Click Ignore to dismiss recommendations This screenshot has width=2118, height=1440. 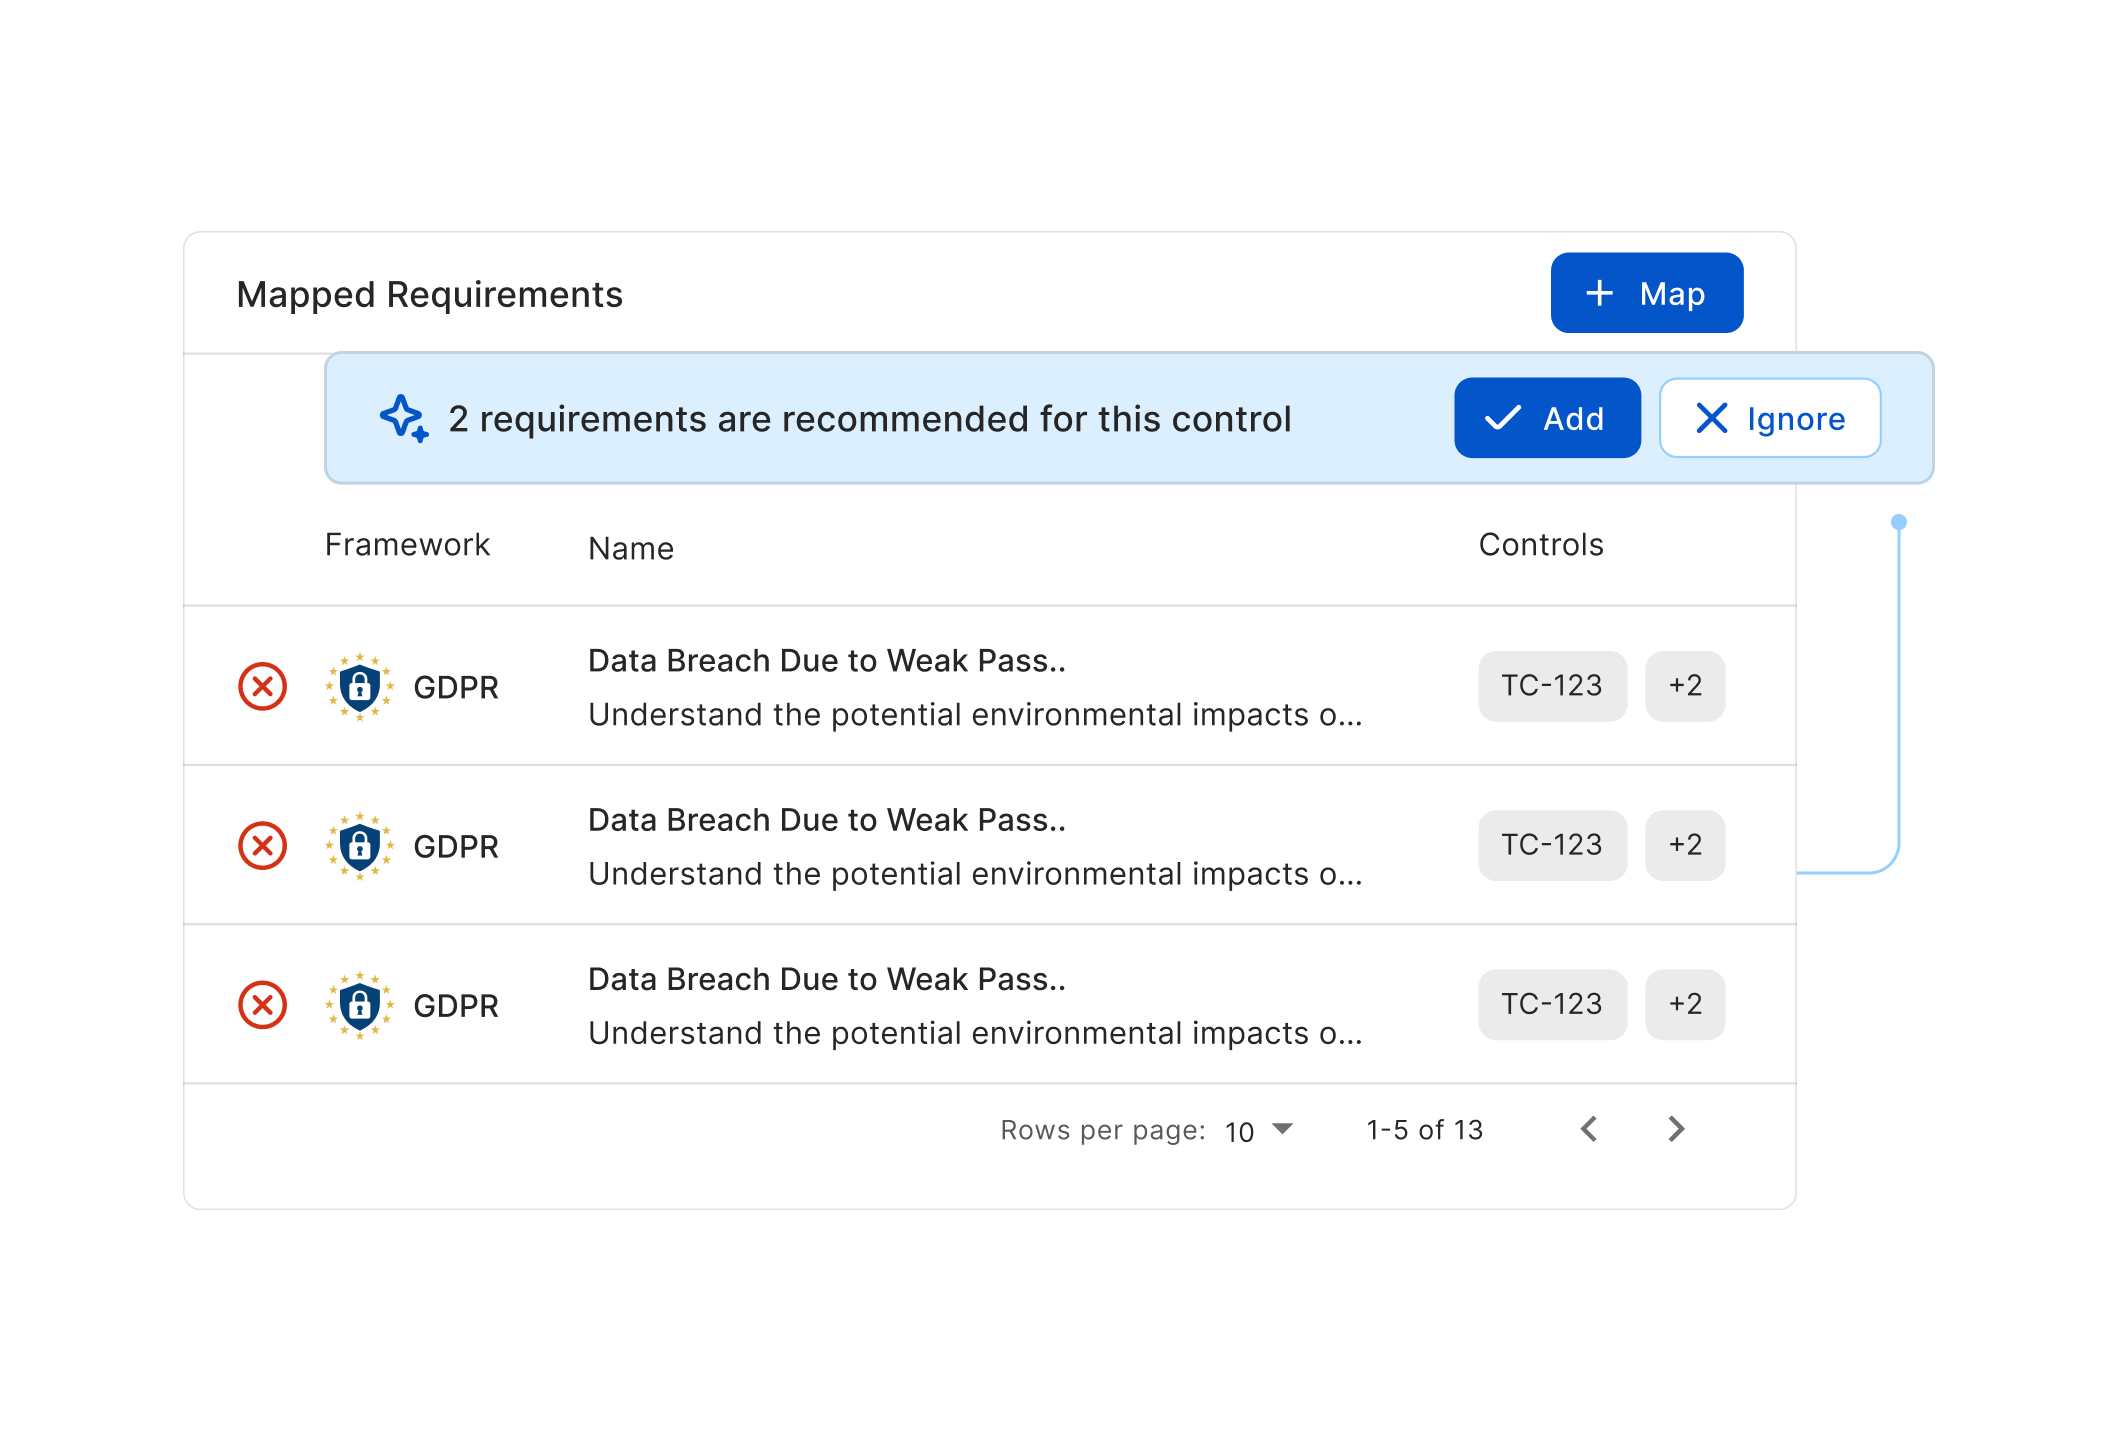[x=1770, y=418]
